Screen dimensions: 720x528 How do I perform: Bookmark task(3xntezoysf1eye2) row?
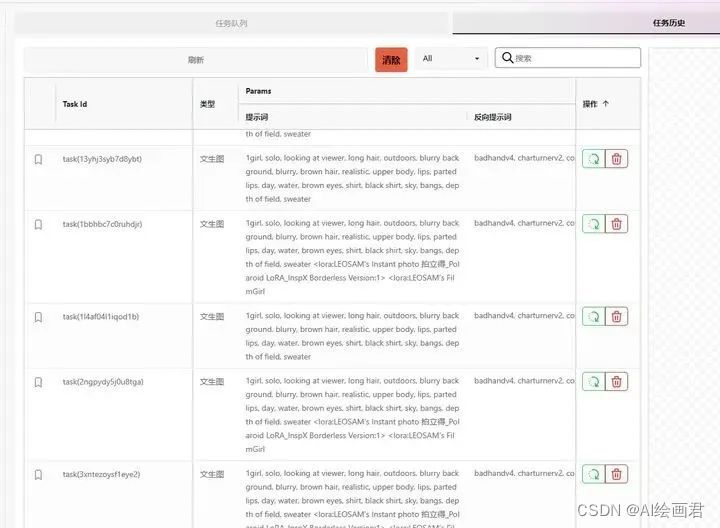(39, 475)
